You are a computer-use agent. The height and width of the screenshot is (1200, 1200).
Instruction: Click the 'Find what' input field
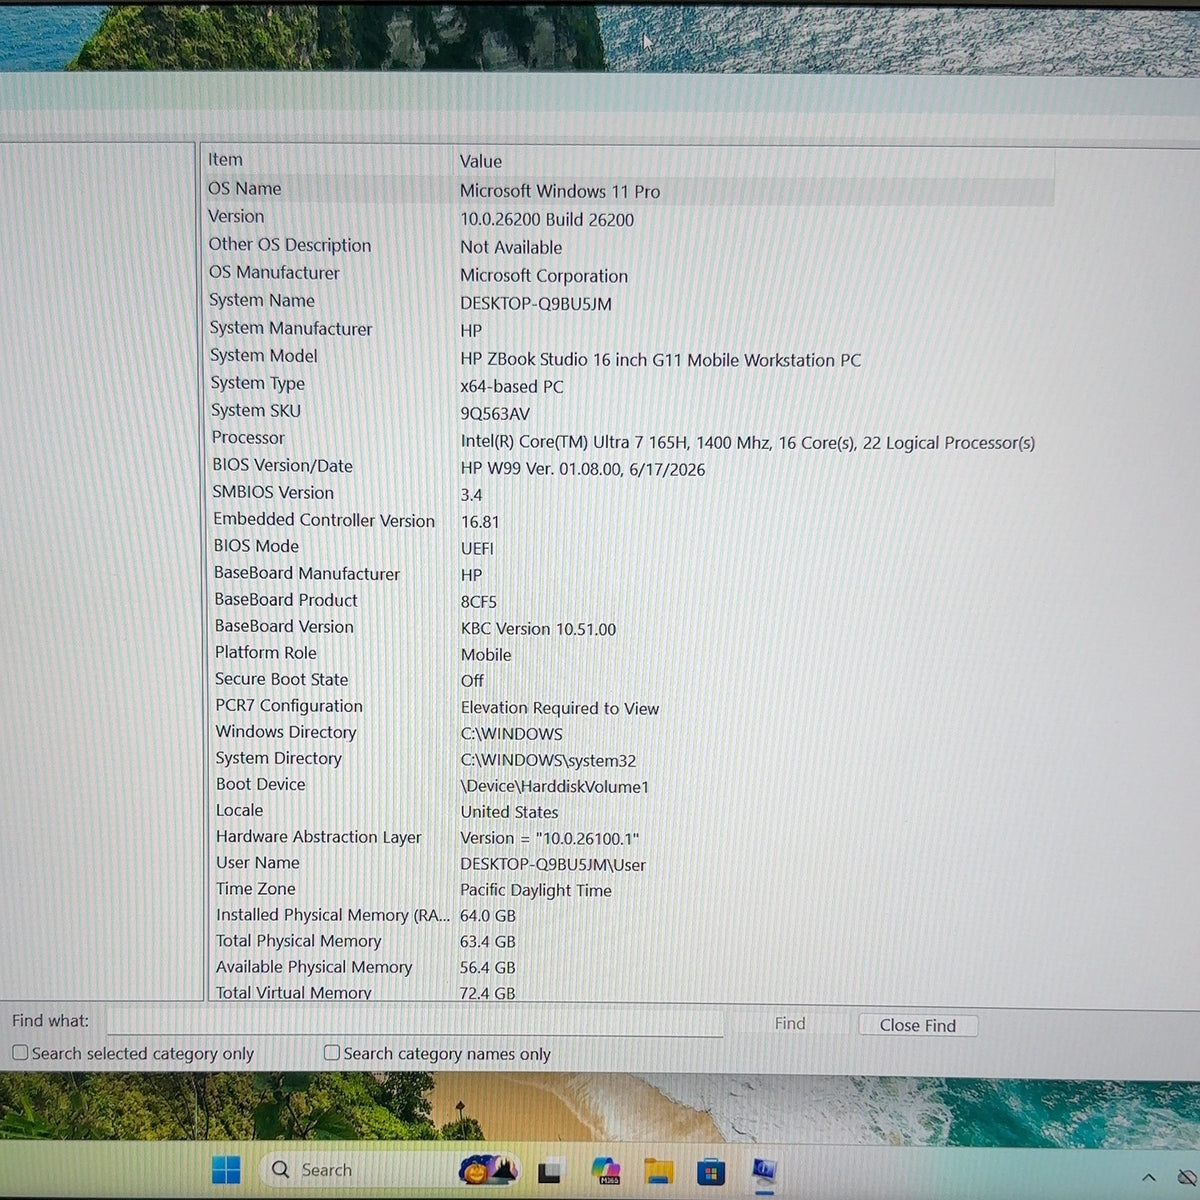(x=415, y=1022)
